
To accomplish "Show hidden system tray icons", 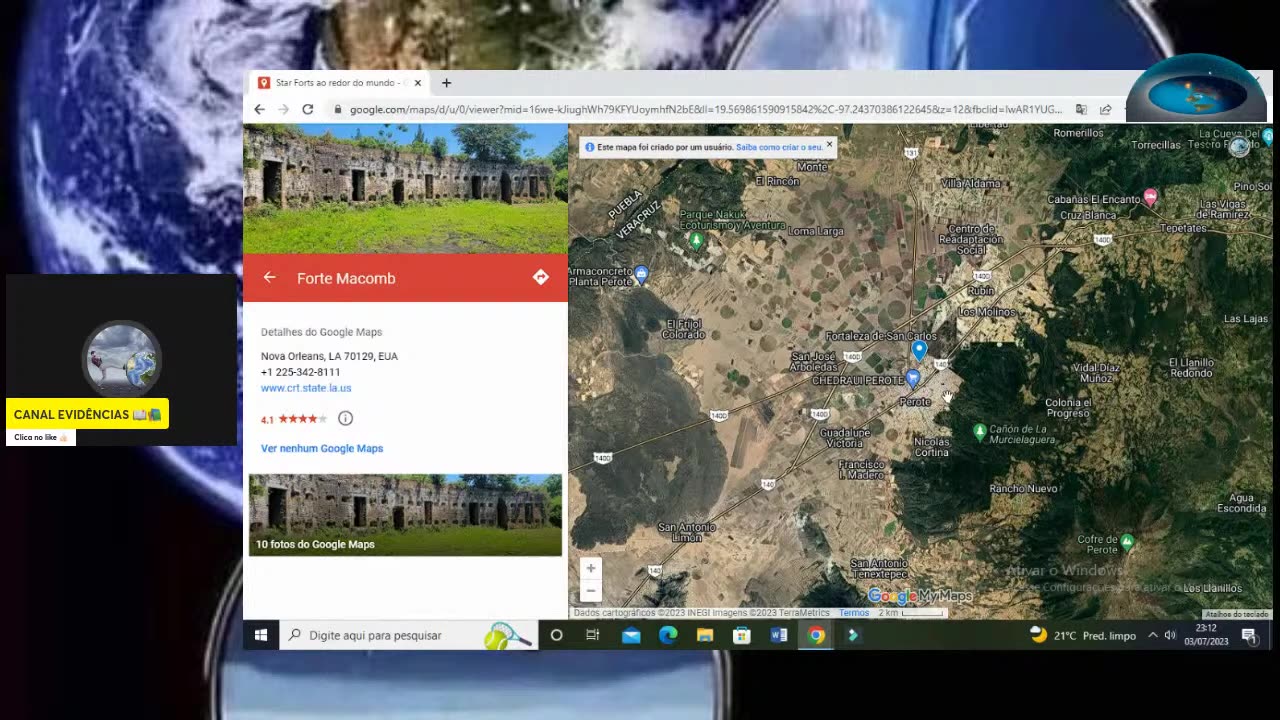I will [1152, 635].
